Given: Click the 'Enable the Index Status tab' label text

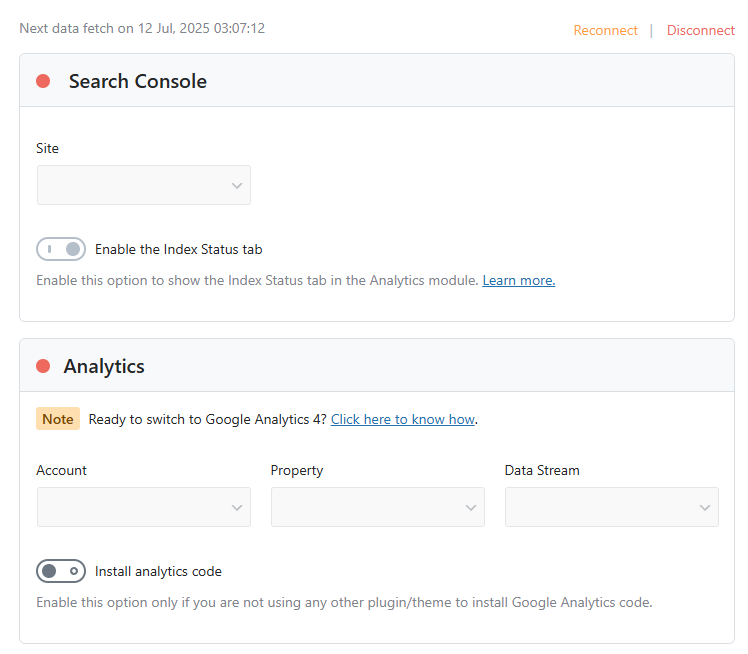Looking at the screenshot, I should click(x=178, y=249).
